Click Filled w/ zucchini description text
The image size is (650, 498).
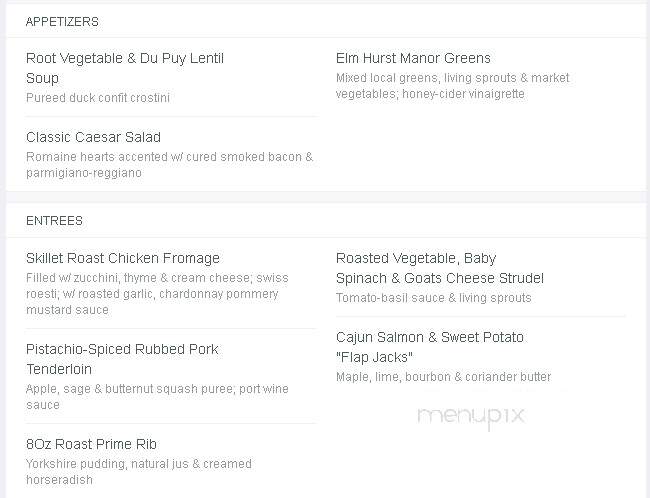[157, 294]
